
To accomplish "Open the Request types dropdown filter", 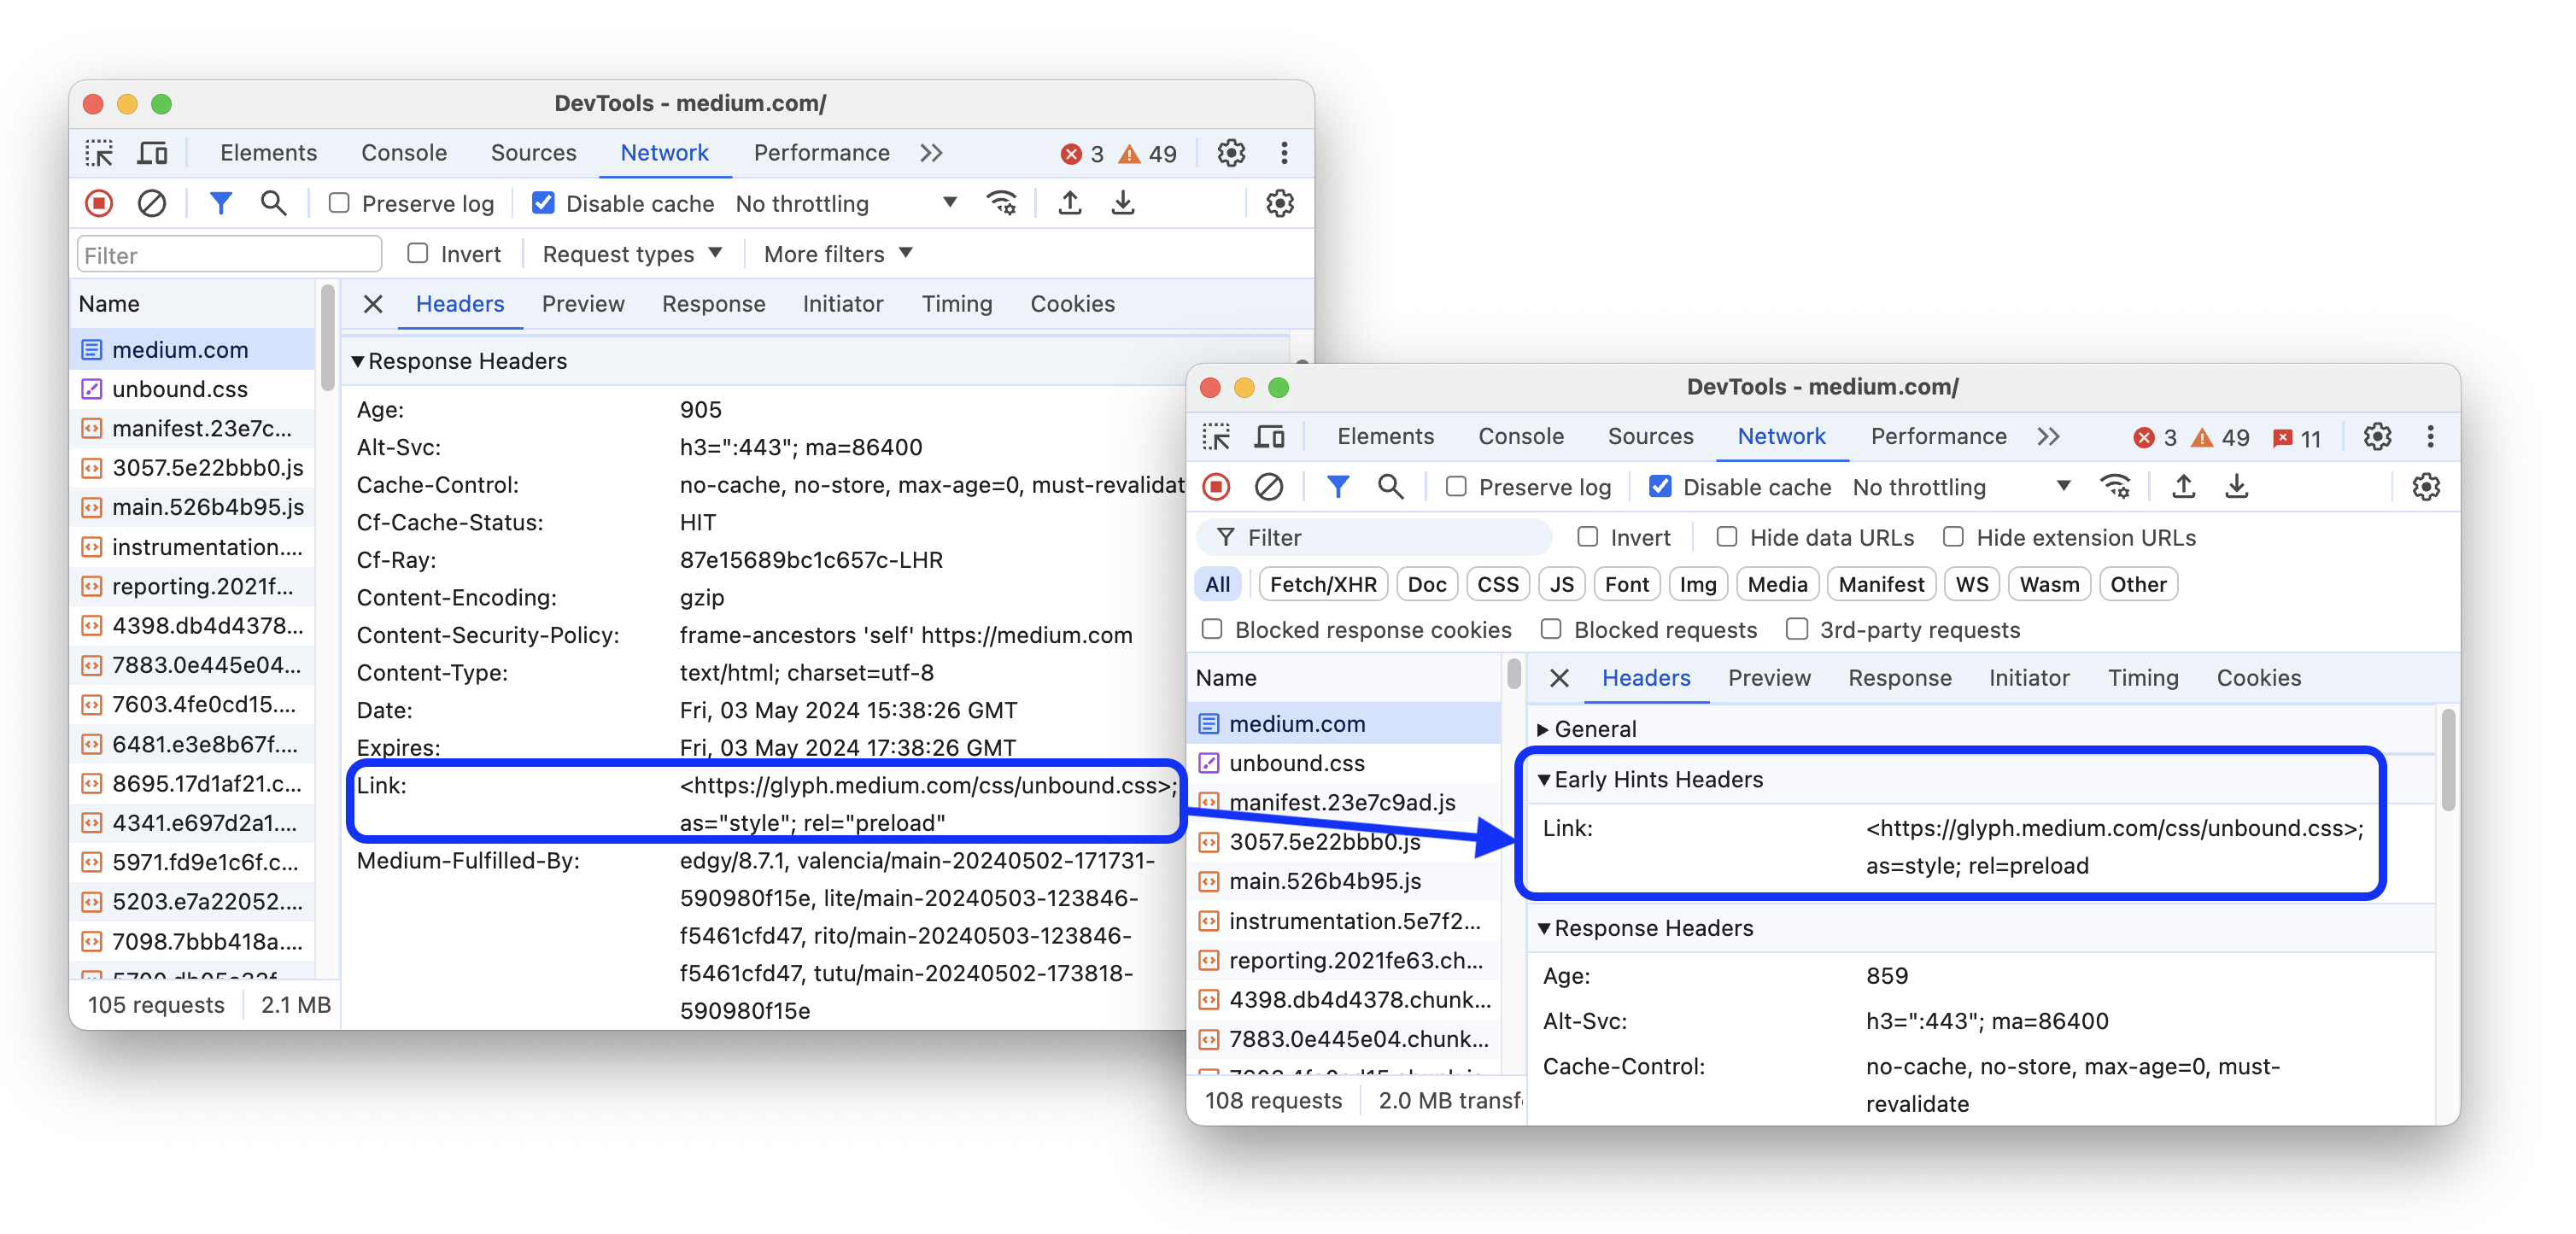I will [x=633, y=253].
